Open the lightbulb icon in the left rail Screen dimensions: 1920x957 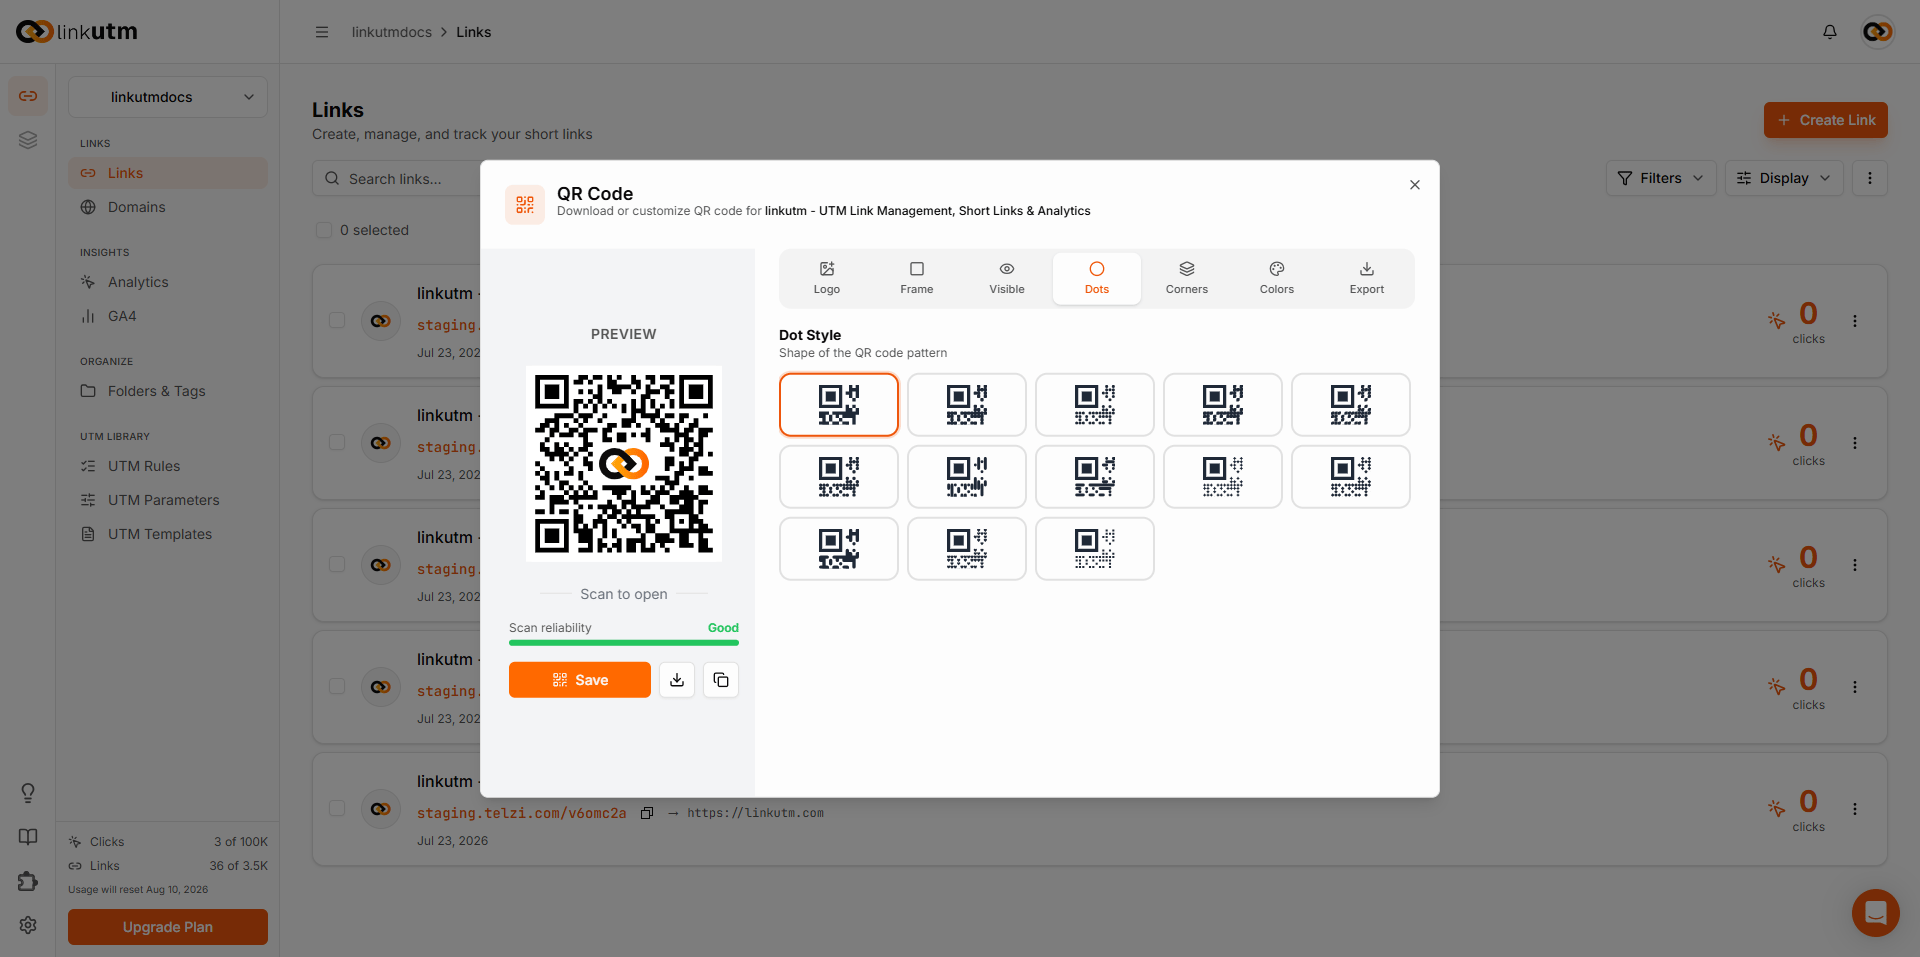tap(28, 793)
